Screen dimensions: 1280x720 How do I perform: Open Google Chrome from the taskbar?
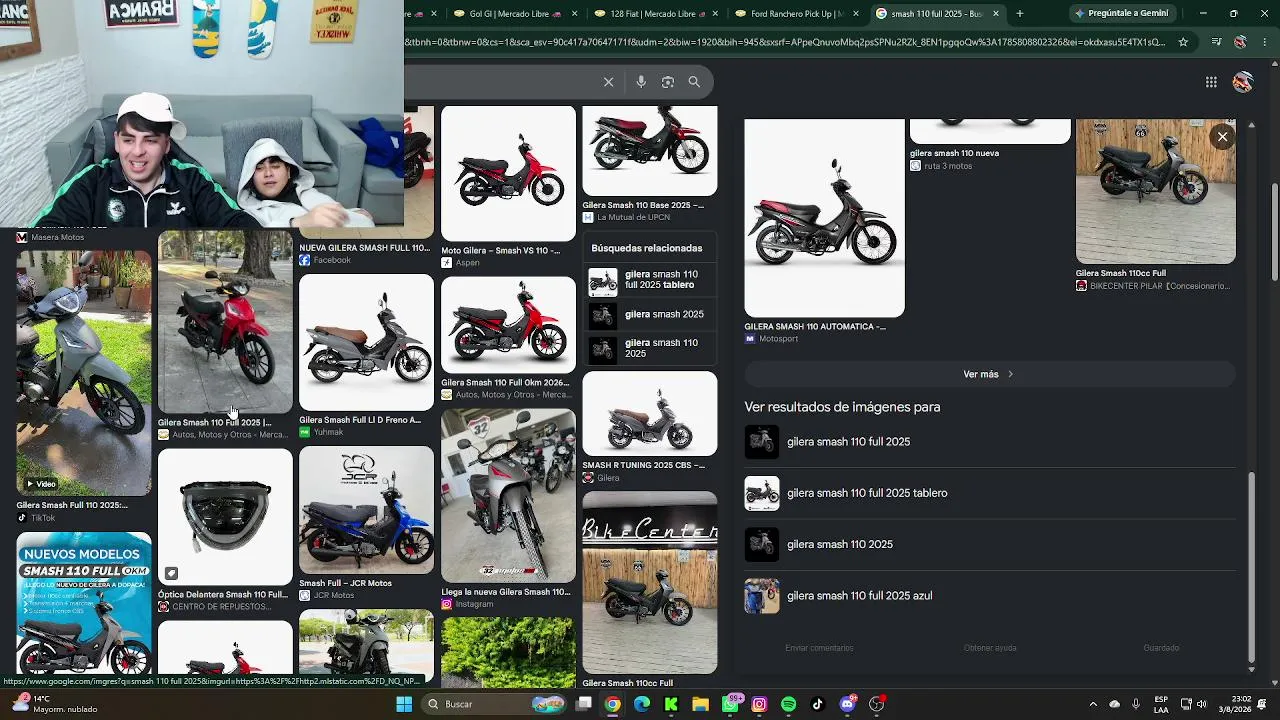point(612,704)
